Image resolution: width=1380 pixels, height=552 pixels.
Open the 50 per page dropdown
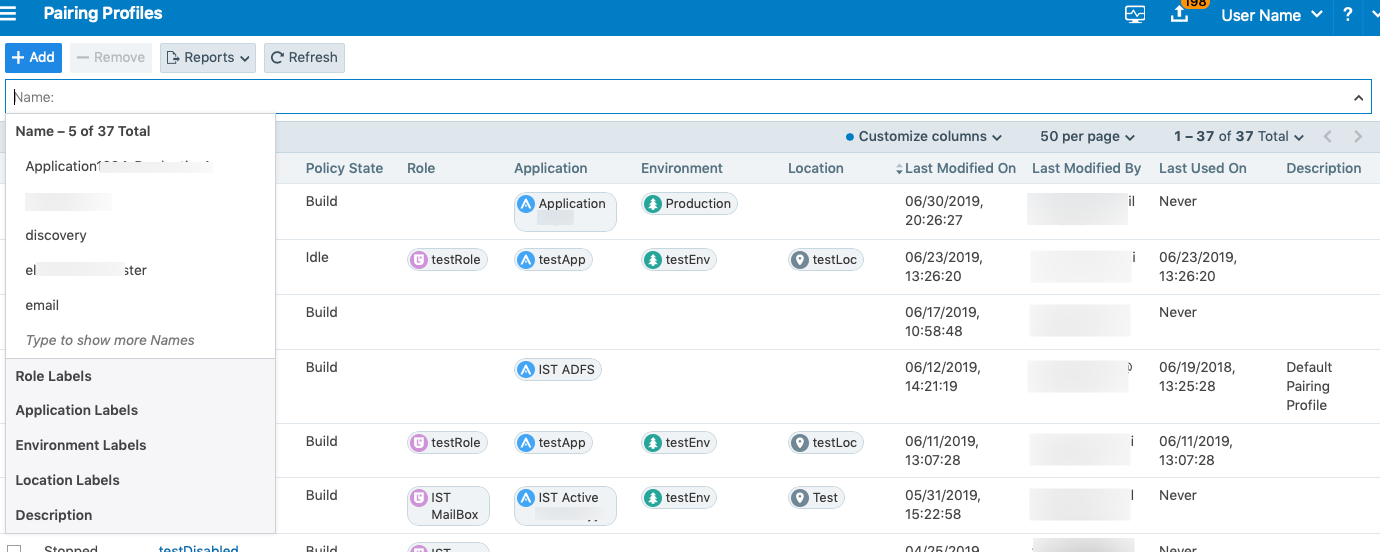click(1087, 137)
